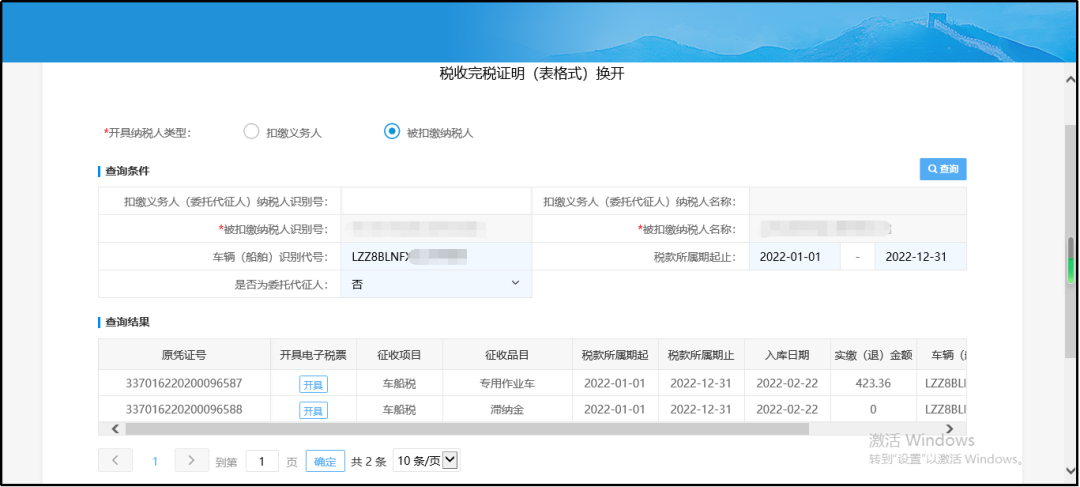1080x487 pixels.
Task: Go to previous results page arrow
Action: 116,460
